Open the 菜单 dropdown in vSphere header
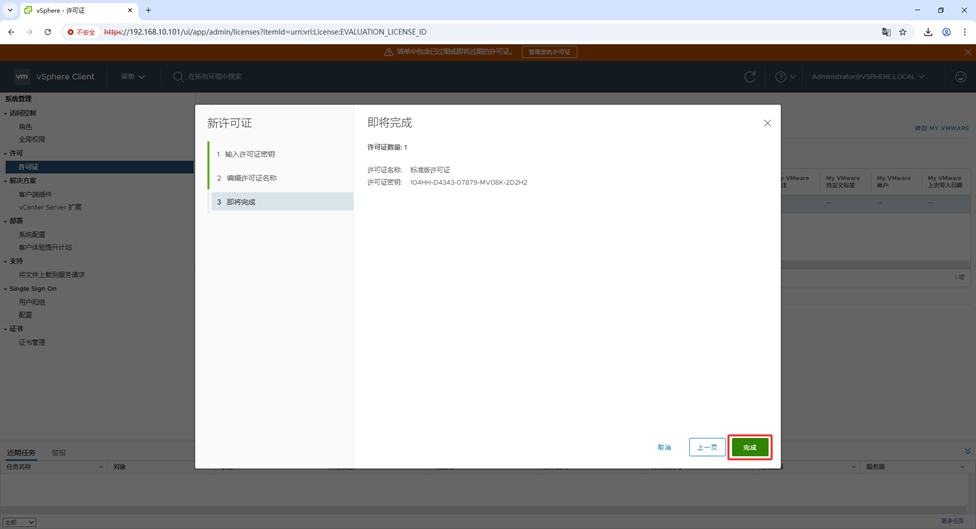The height and width of the screenshot is (529, 976). coord(133,77)
